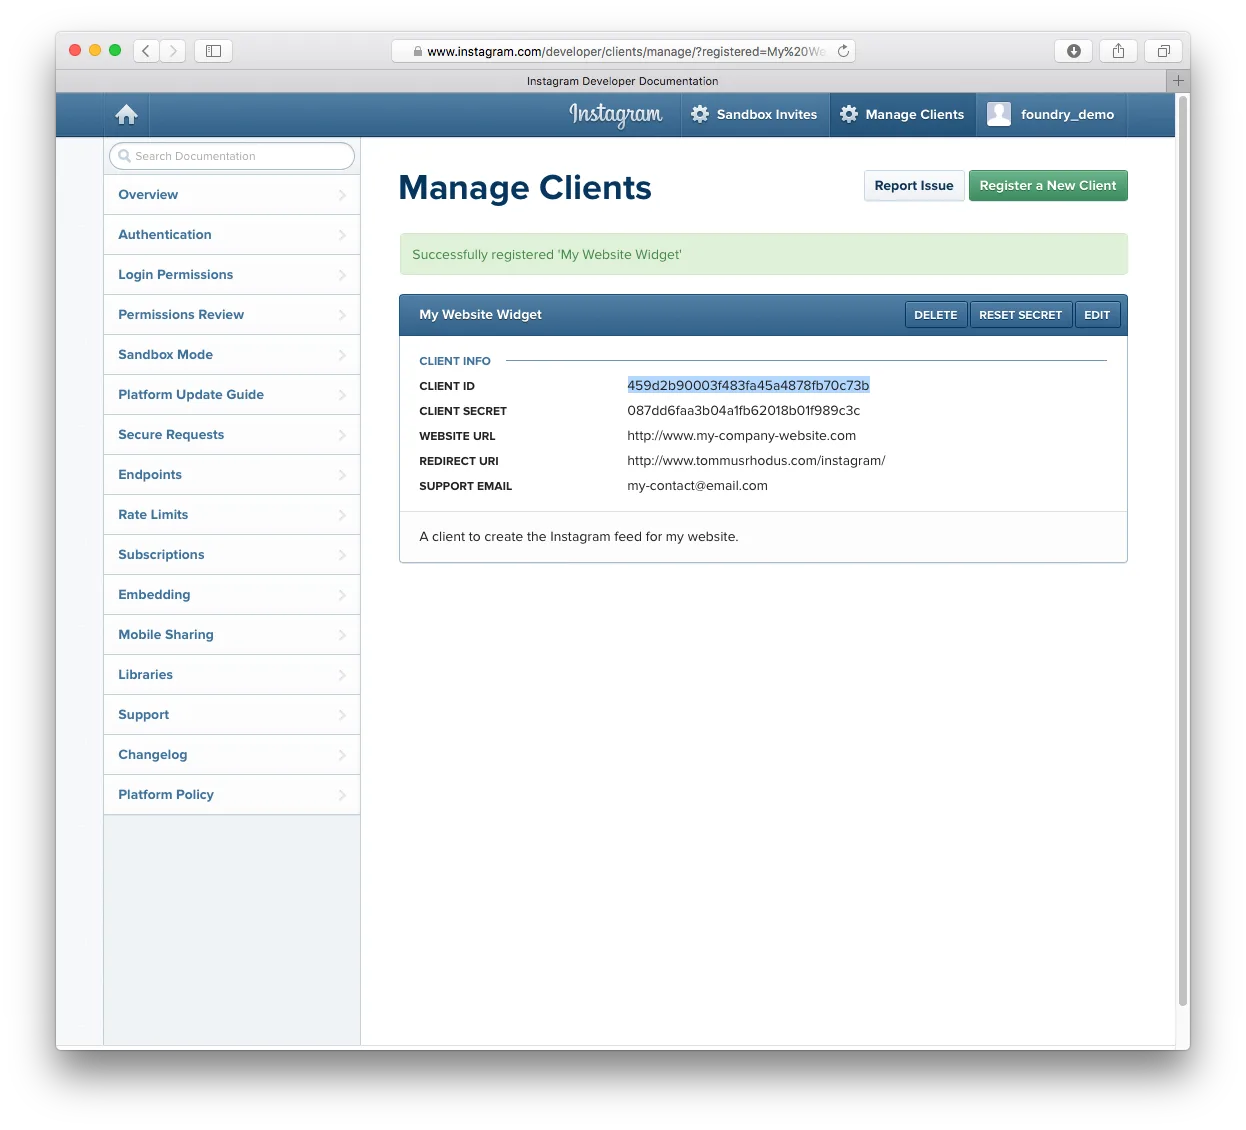This screenshot has width=1246, height=1130.
Task: Show all tabs overview in Safari
Action: click(1163, 51)
